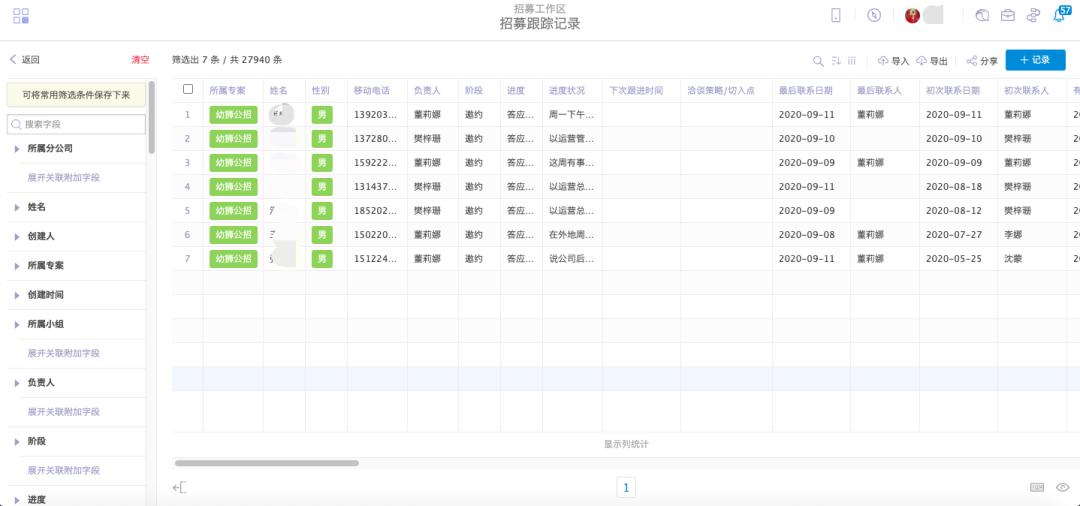The image size is (1080, 506).
Task: Clear all filters with 清空
Action: (140, 60)
